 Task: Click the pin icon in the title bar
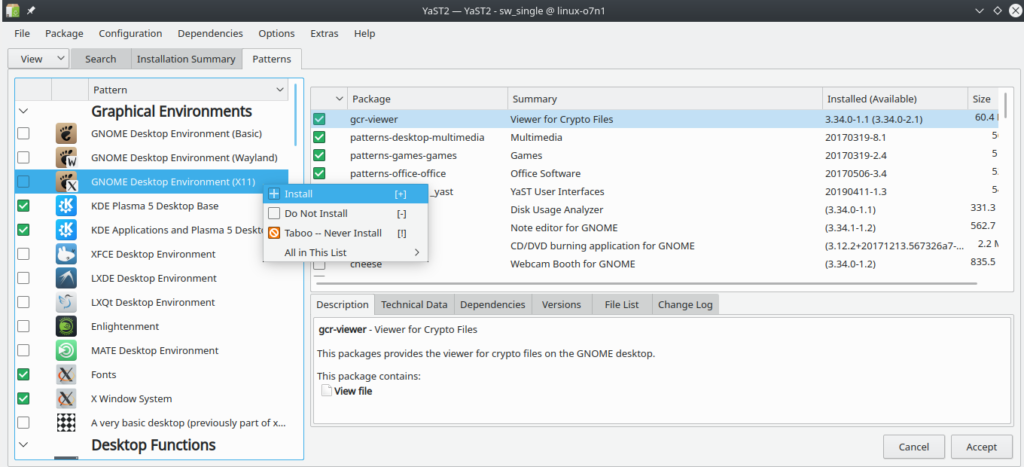(x=31, y=10)
